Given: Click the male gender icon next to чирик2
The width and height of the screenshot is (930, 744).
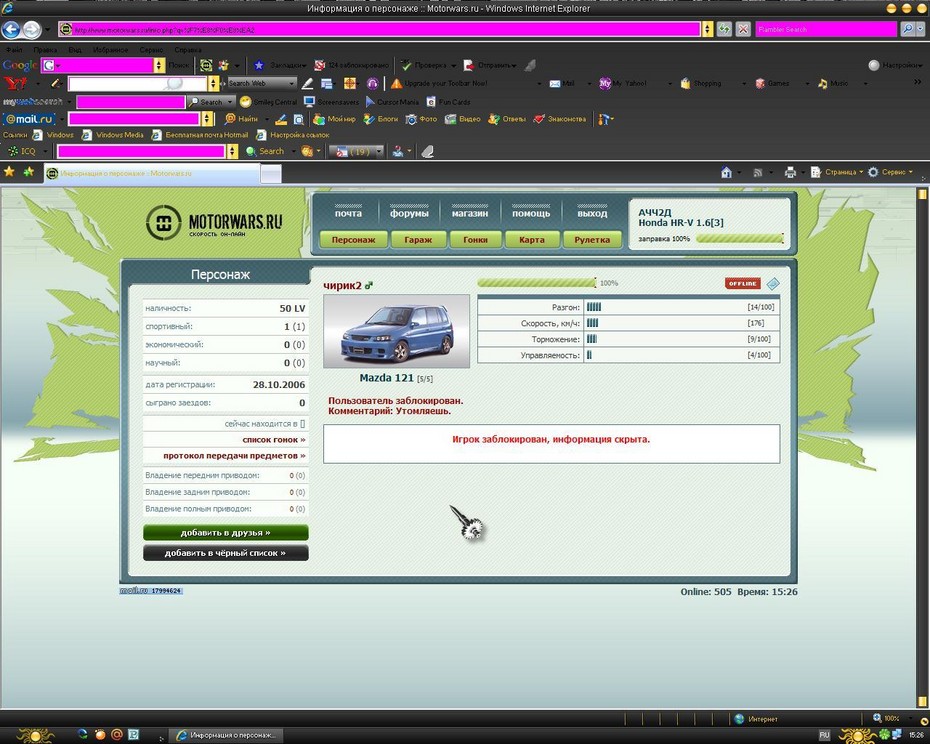Looking at the screenshot, I should 368,285.
